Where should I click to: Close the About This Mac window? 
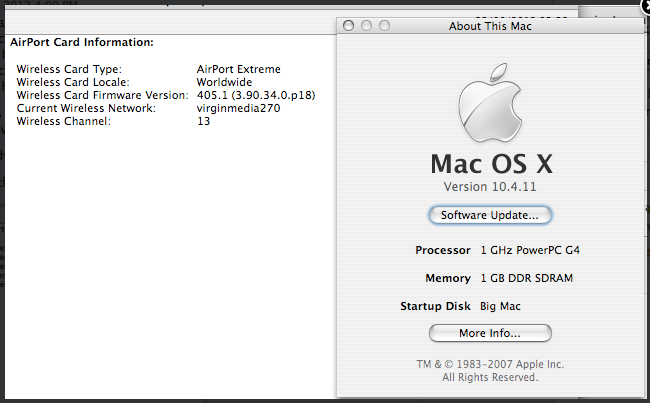(349, 26)
